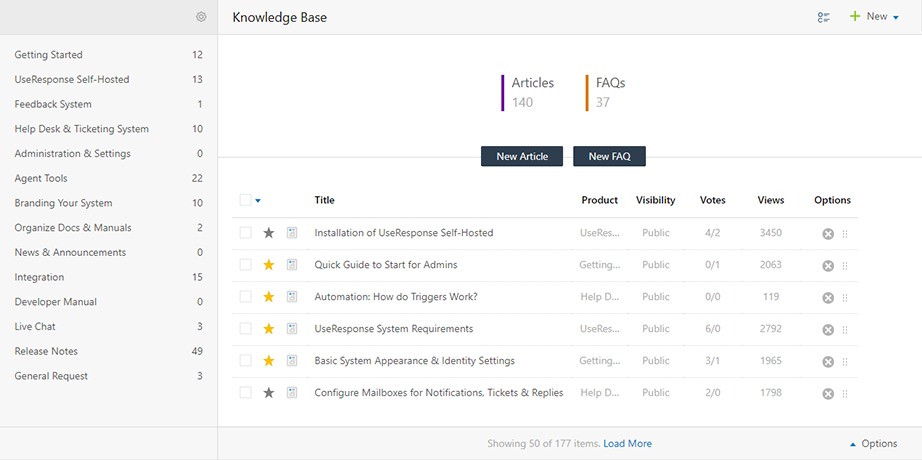Click drag handle on Configure Mailboxes row
The image size is (922, 460).
point(845,394)
